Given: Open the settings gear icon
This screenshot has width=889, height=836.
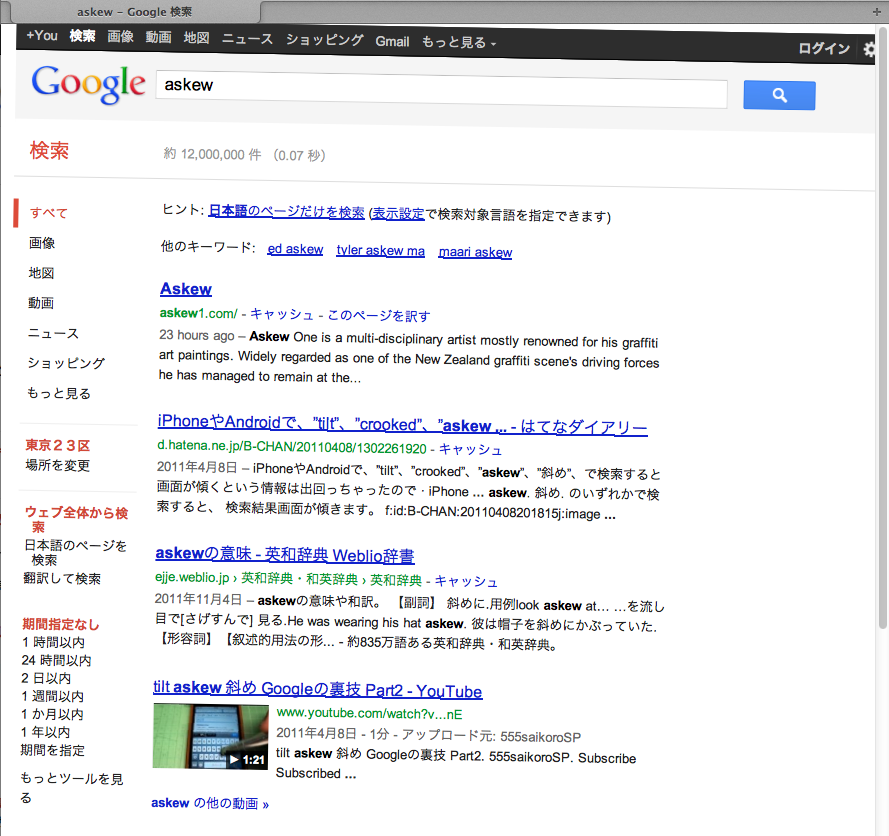Looking at the screenshot, I should pos(869,50).
